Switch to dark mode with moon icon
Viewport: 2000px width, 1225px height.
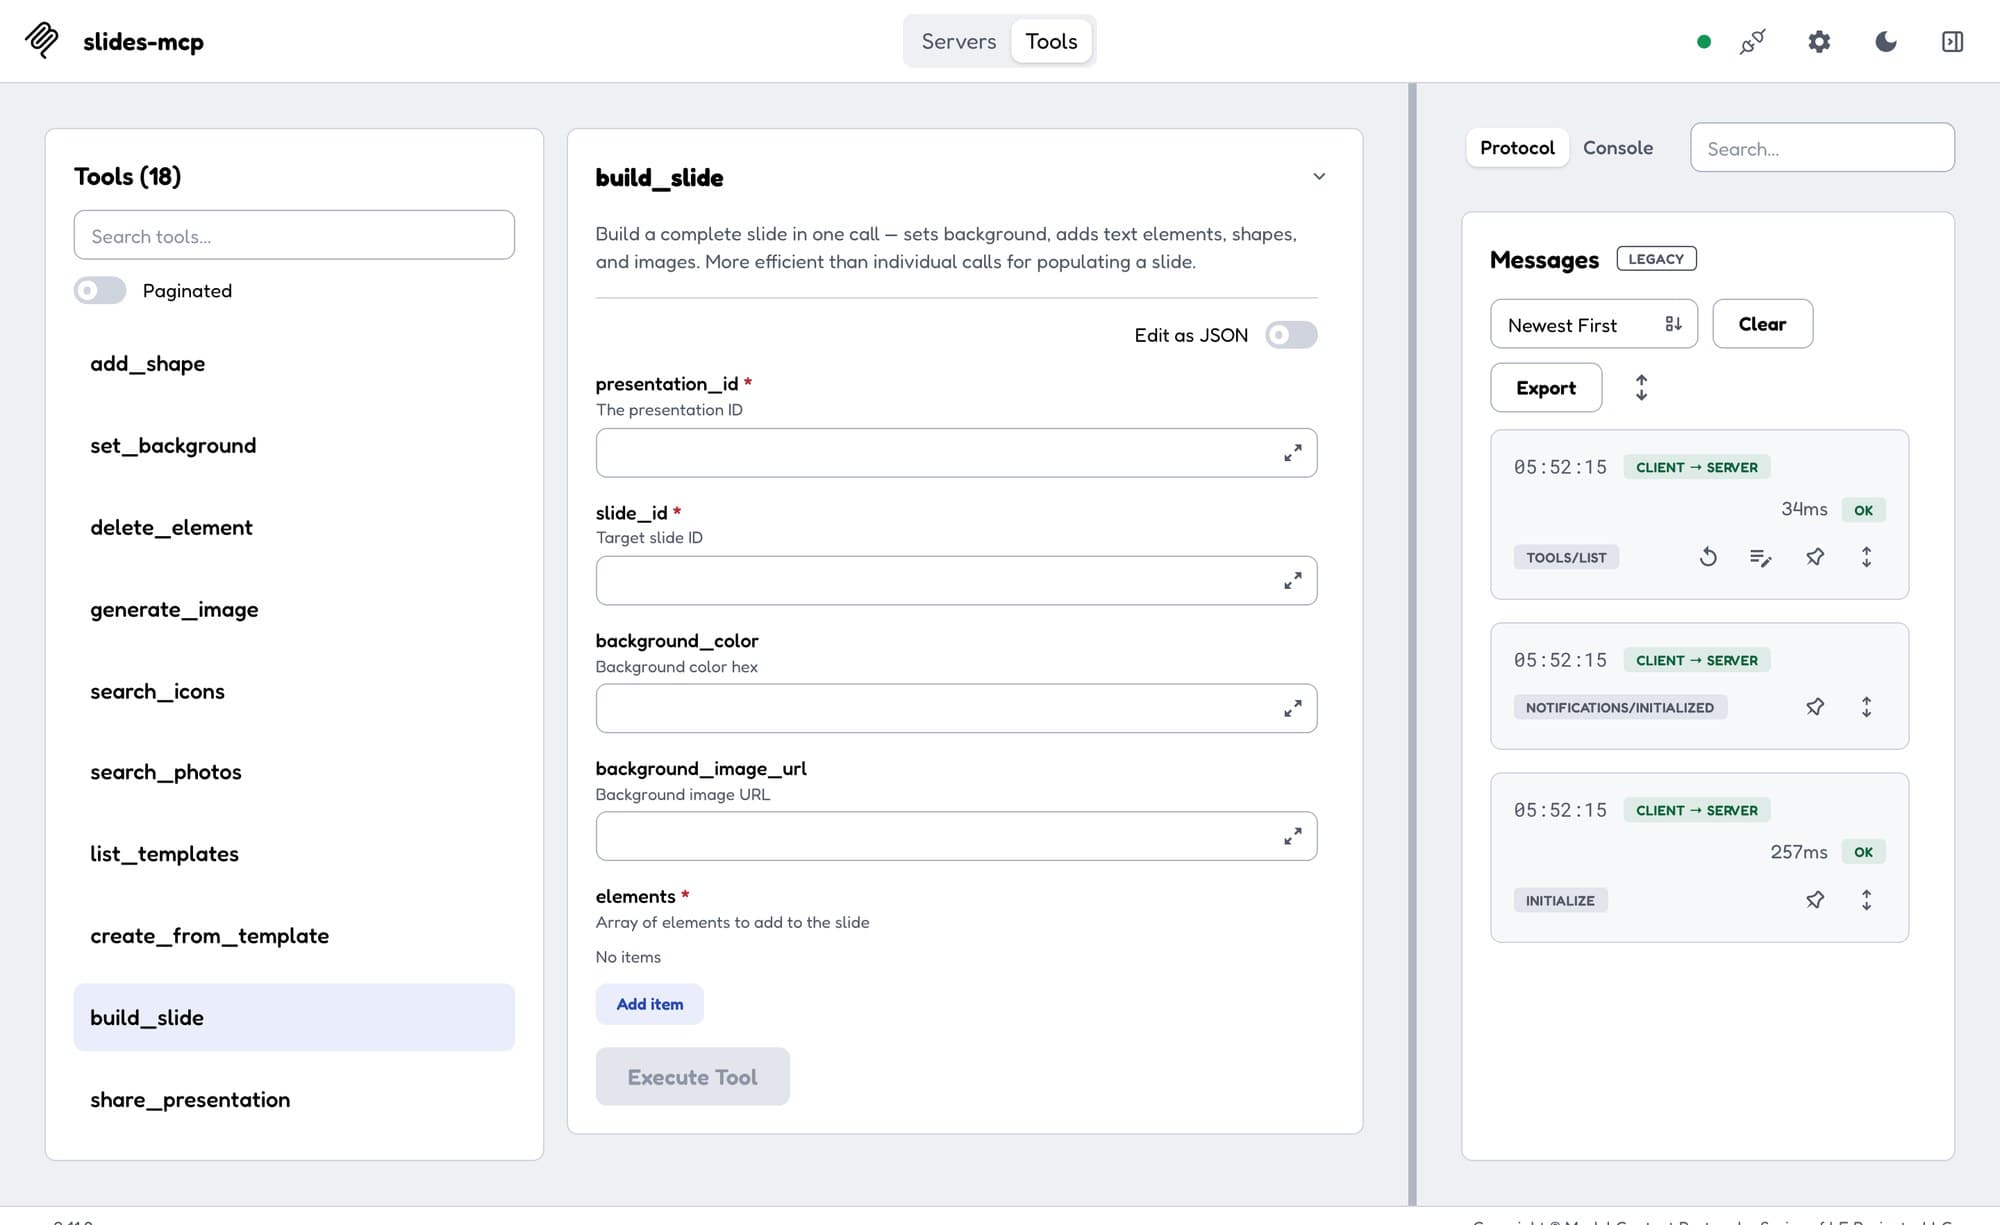coord(1885,42)
